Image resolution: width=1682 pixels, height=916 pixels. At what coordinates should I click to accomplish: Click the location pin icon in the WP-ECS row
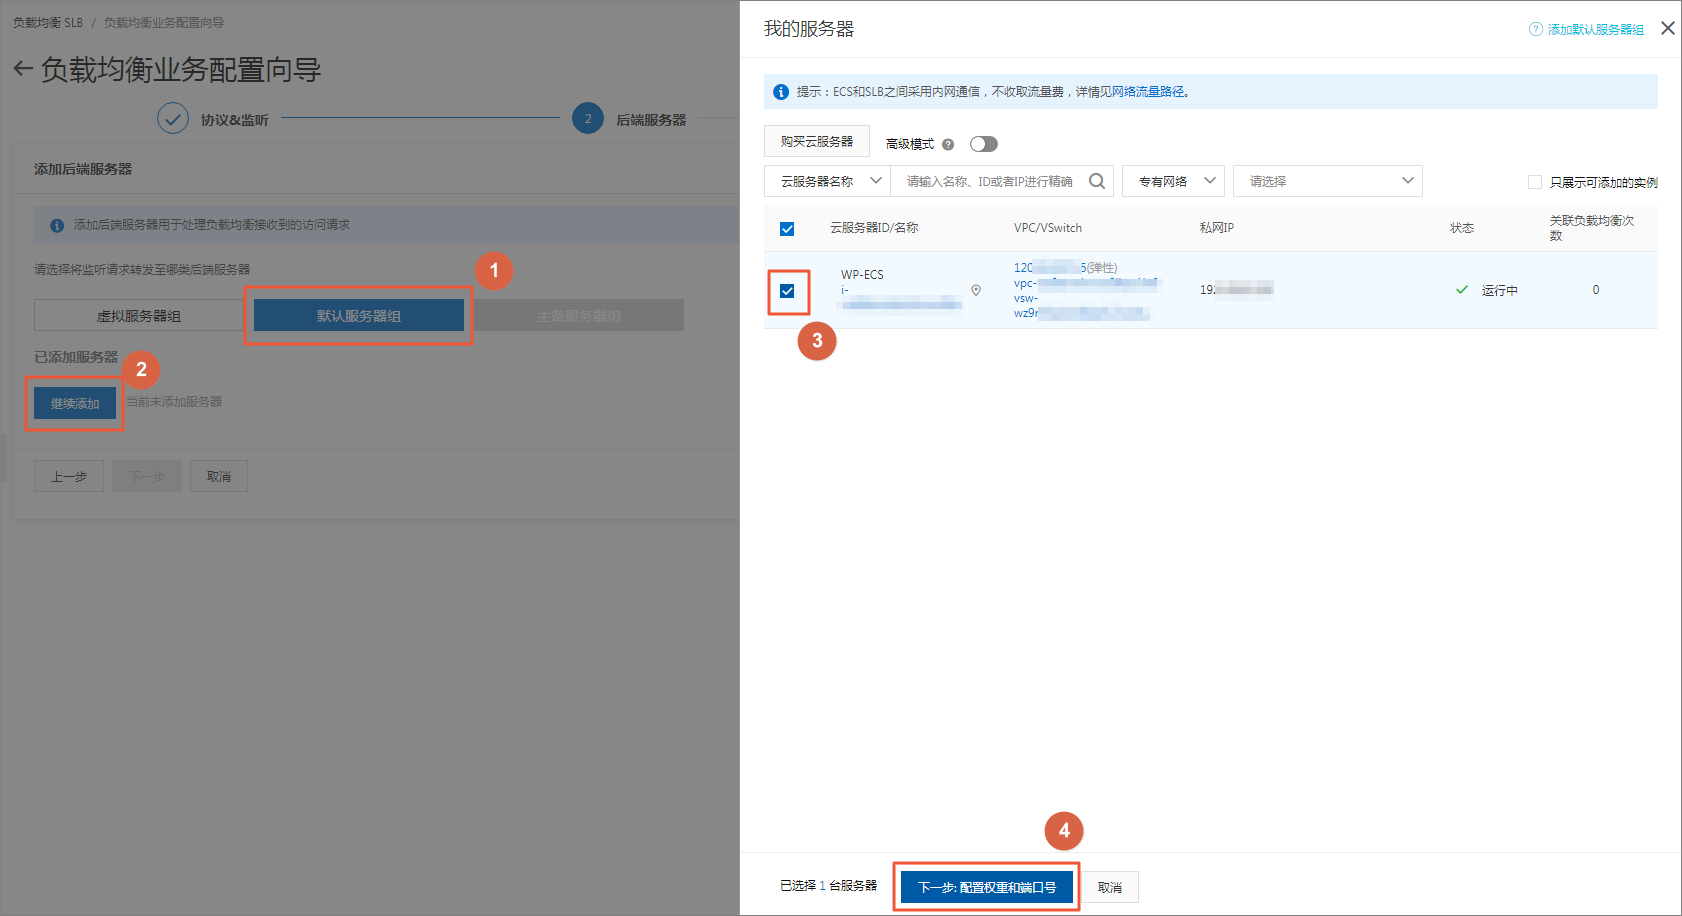[x=976, y=290]
